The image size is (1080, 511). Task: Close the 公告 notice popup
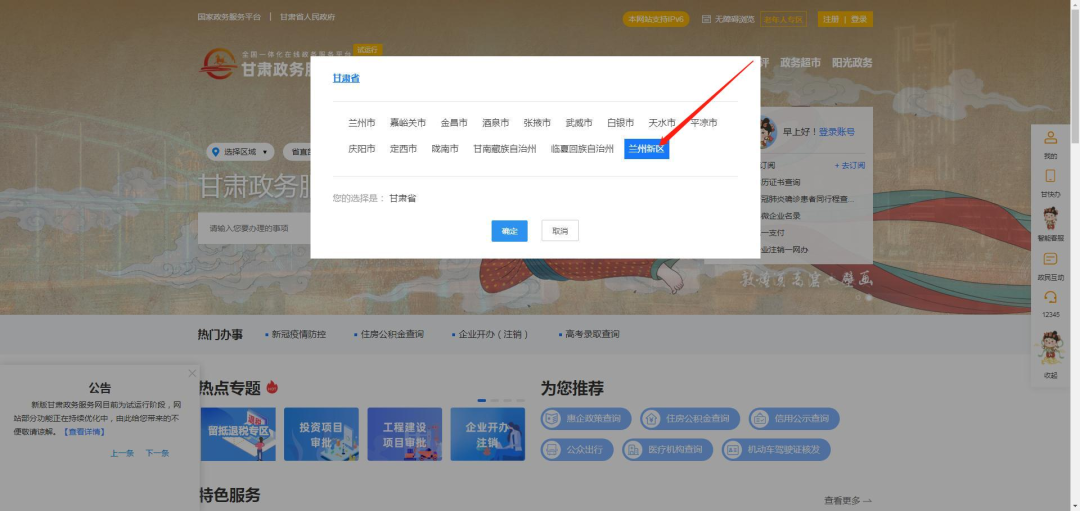192,373
